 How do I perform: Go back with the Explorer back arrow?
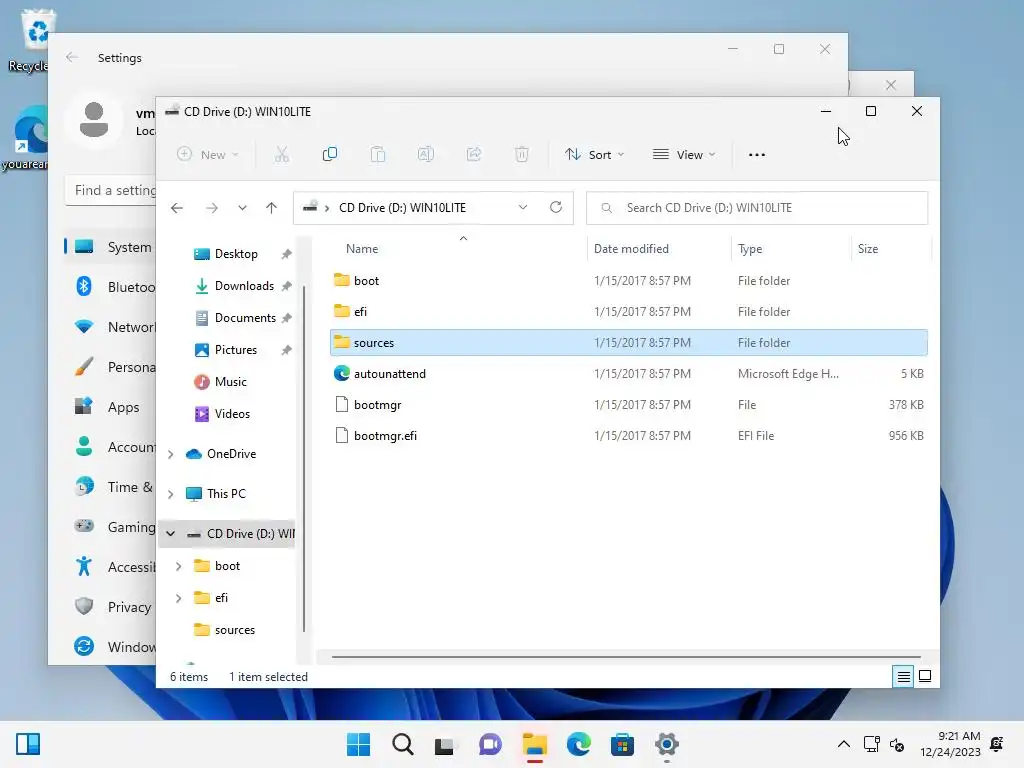click(x=176, y=208)
